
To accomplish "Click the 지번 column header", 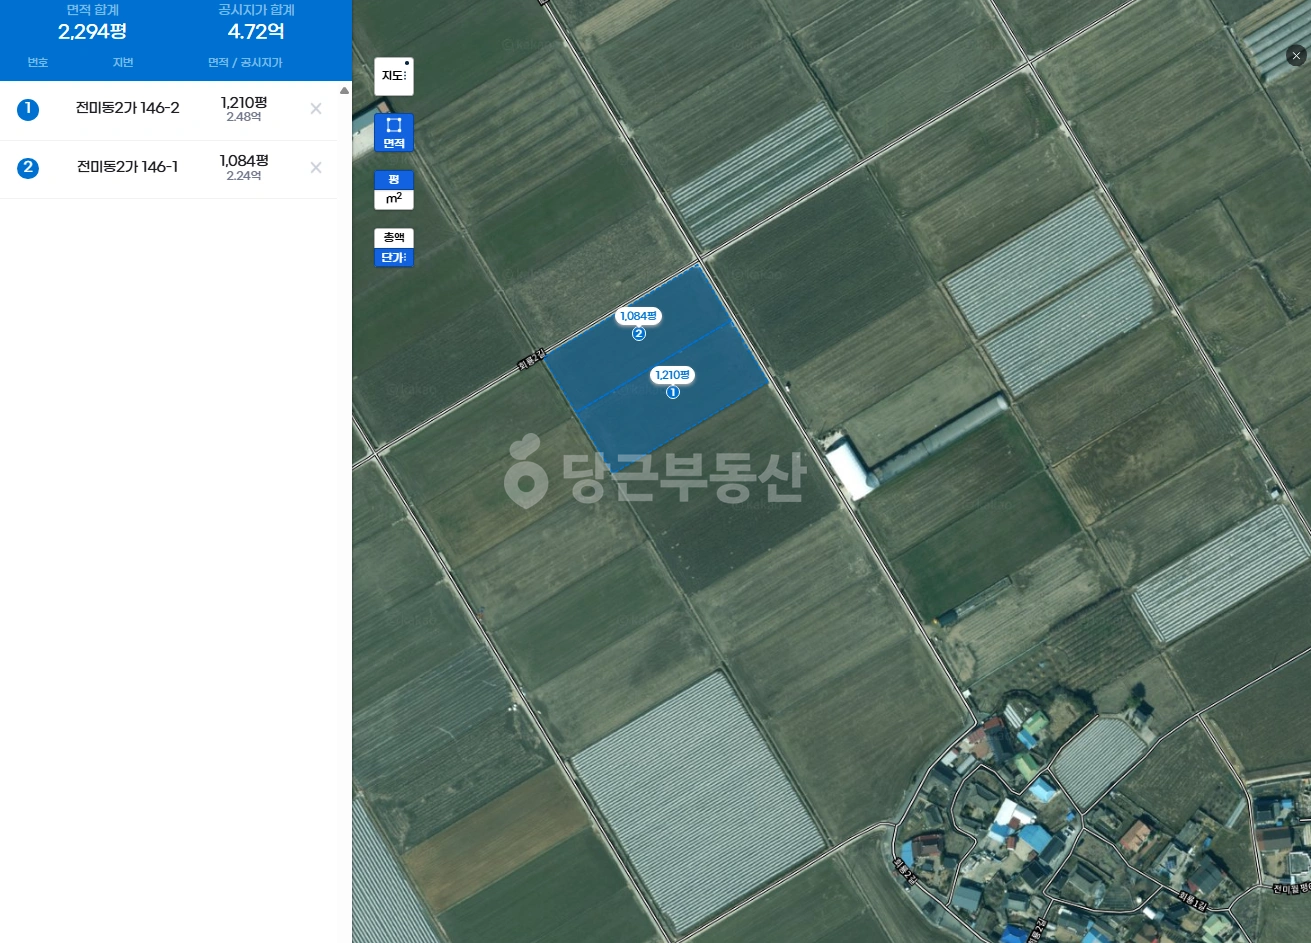I will [x=123, y=63].
